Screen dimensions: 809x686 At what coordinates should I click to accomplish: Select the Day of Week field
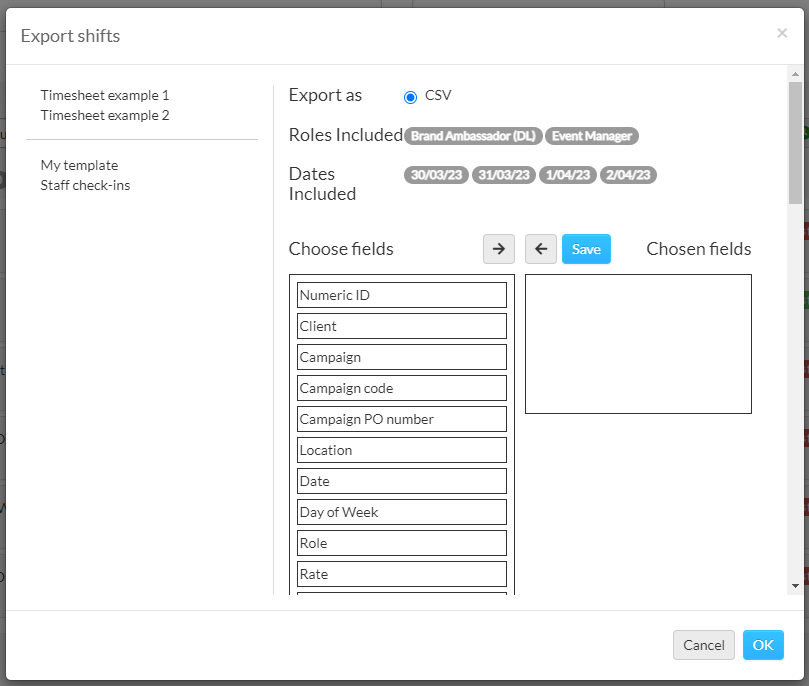pos(402,512)
